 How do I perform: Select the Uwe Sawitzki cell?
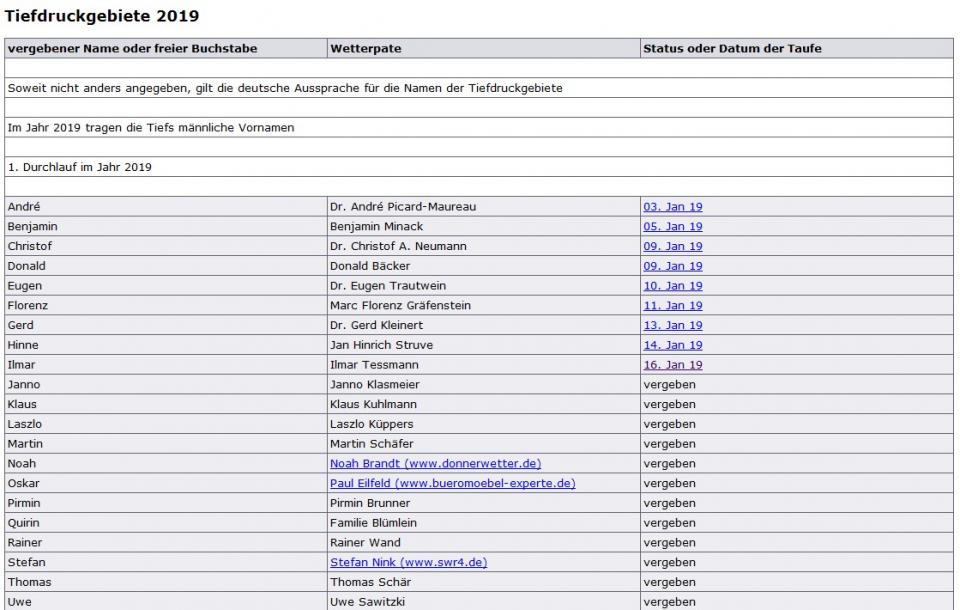[368, 602]
